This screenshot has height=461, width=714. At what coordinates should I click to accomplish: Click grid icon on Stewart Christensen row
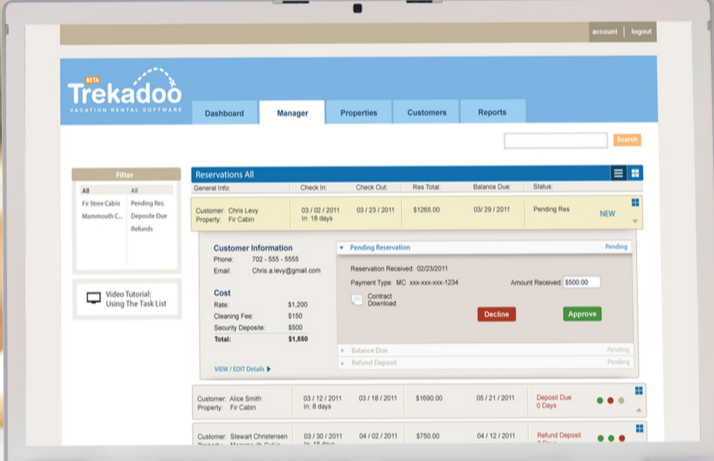pyautogui.click(x=639, y=429)
